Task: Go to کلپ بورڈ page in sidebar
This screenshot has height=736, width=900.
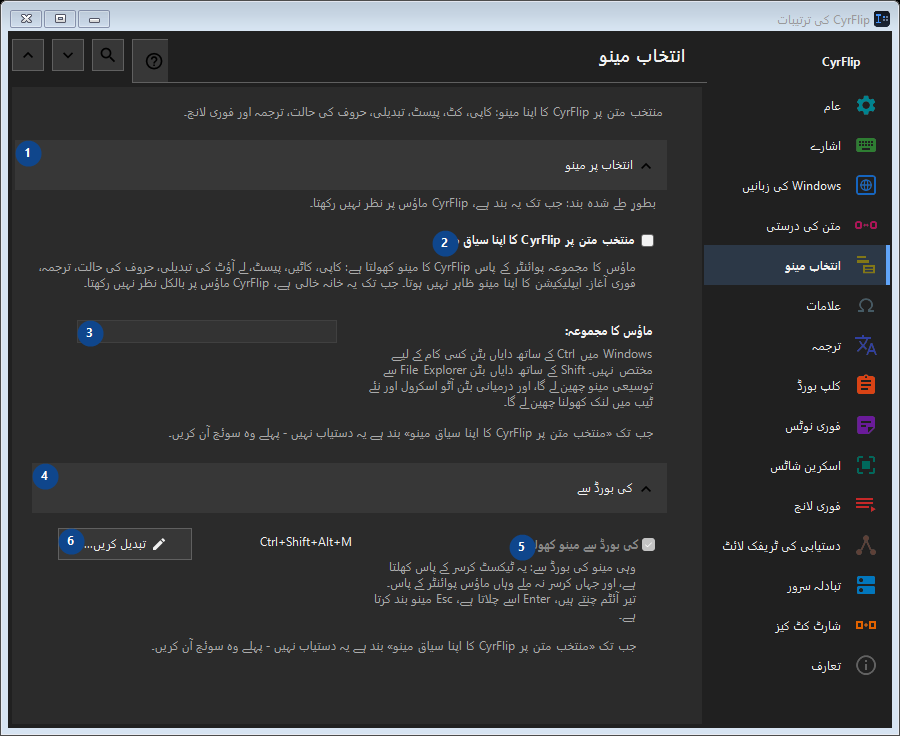Action: tap(796, 385)
